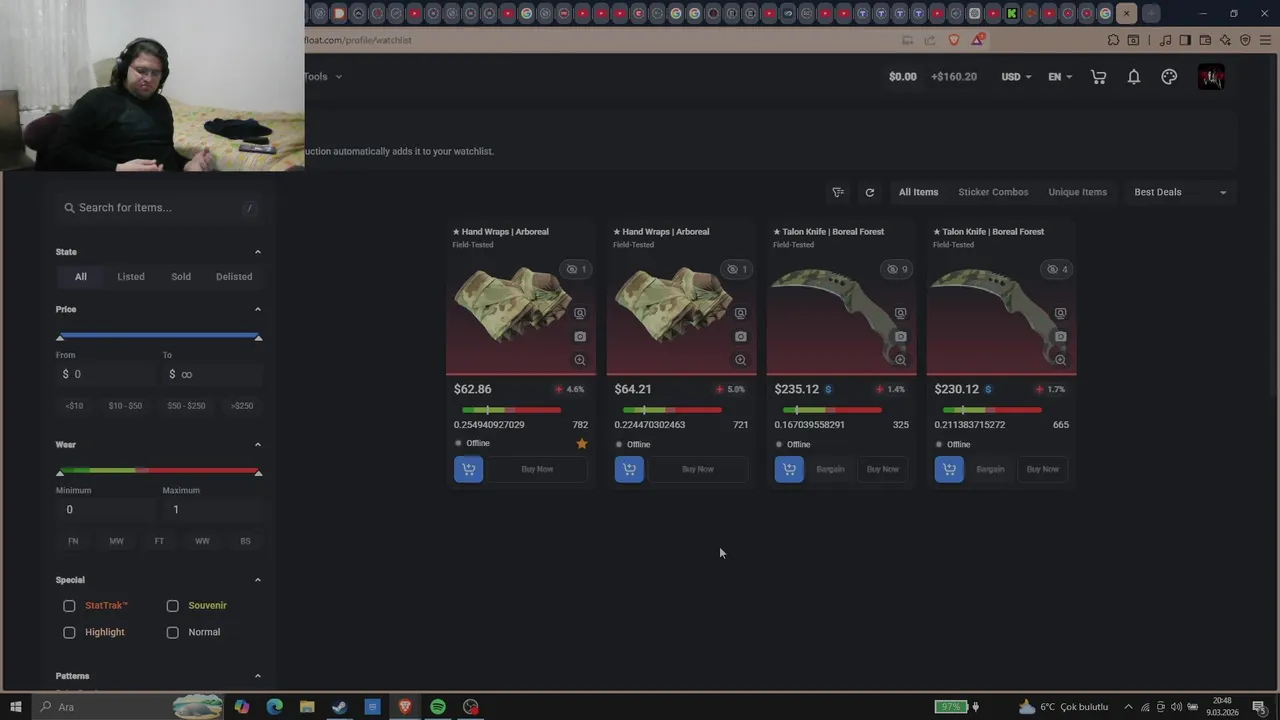The image size is (1280, 720).
Task: Enable the Highlight checkbox
Action: (x=69, y=632)
